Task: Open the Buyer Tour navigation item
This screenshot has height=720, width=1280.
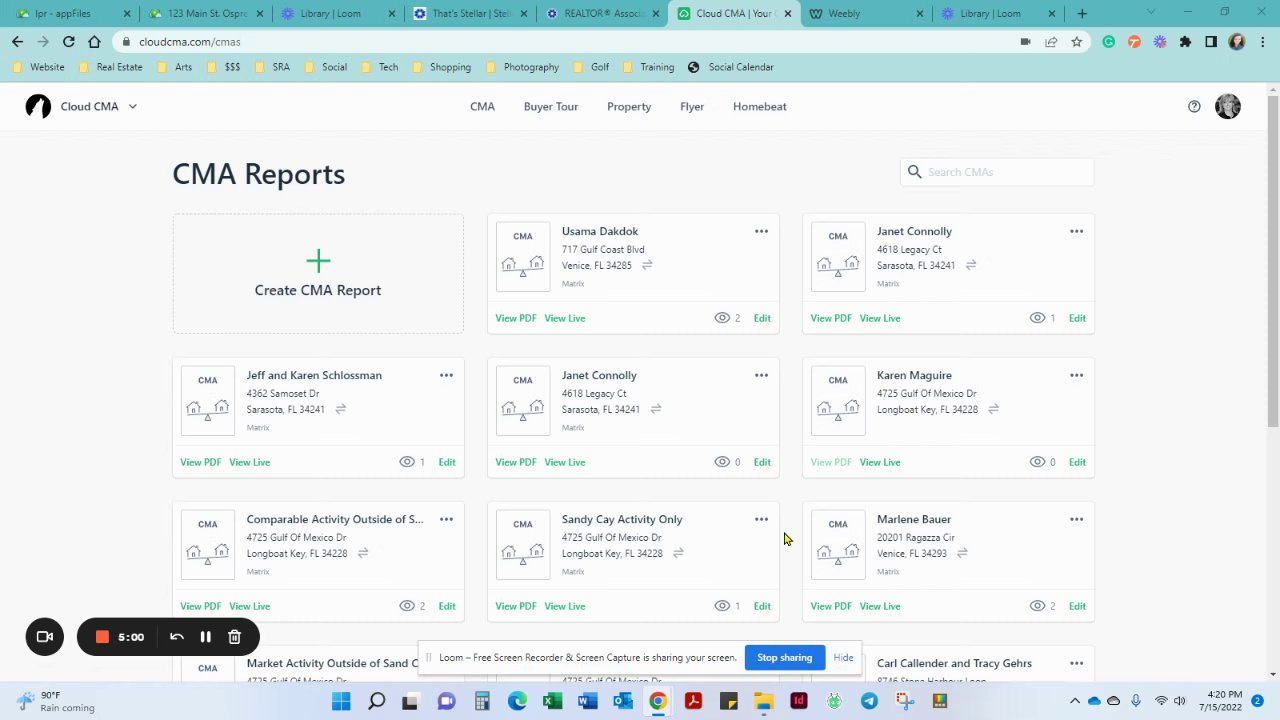Action: tap(551, 106)
